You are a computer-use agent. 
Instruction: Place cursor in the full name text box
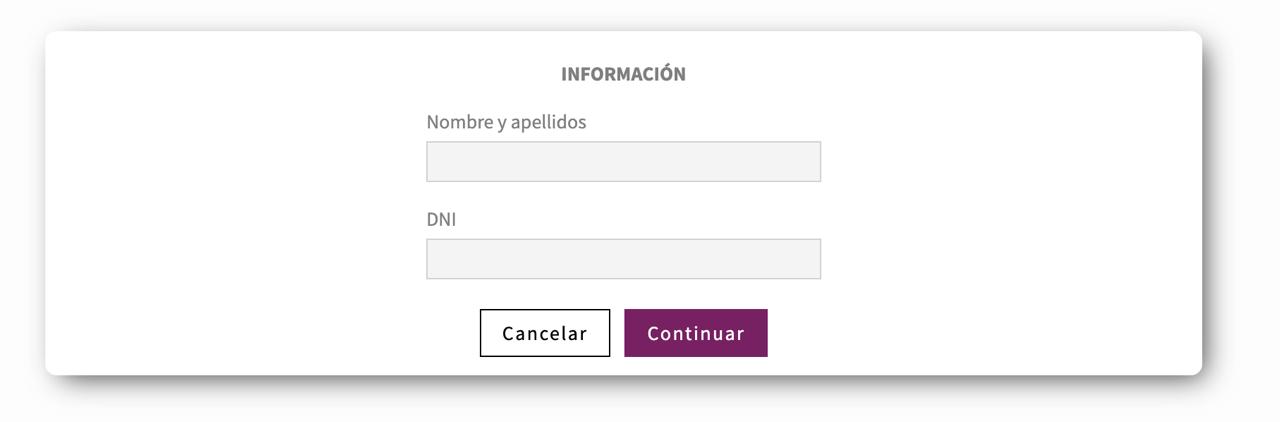tap(623, 161)
